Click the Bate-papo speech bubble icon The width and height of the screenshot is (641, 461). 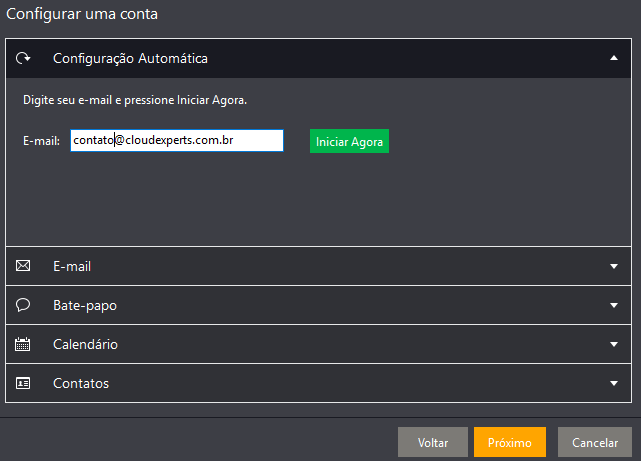pos(23,305)
